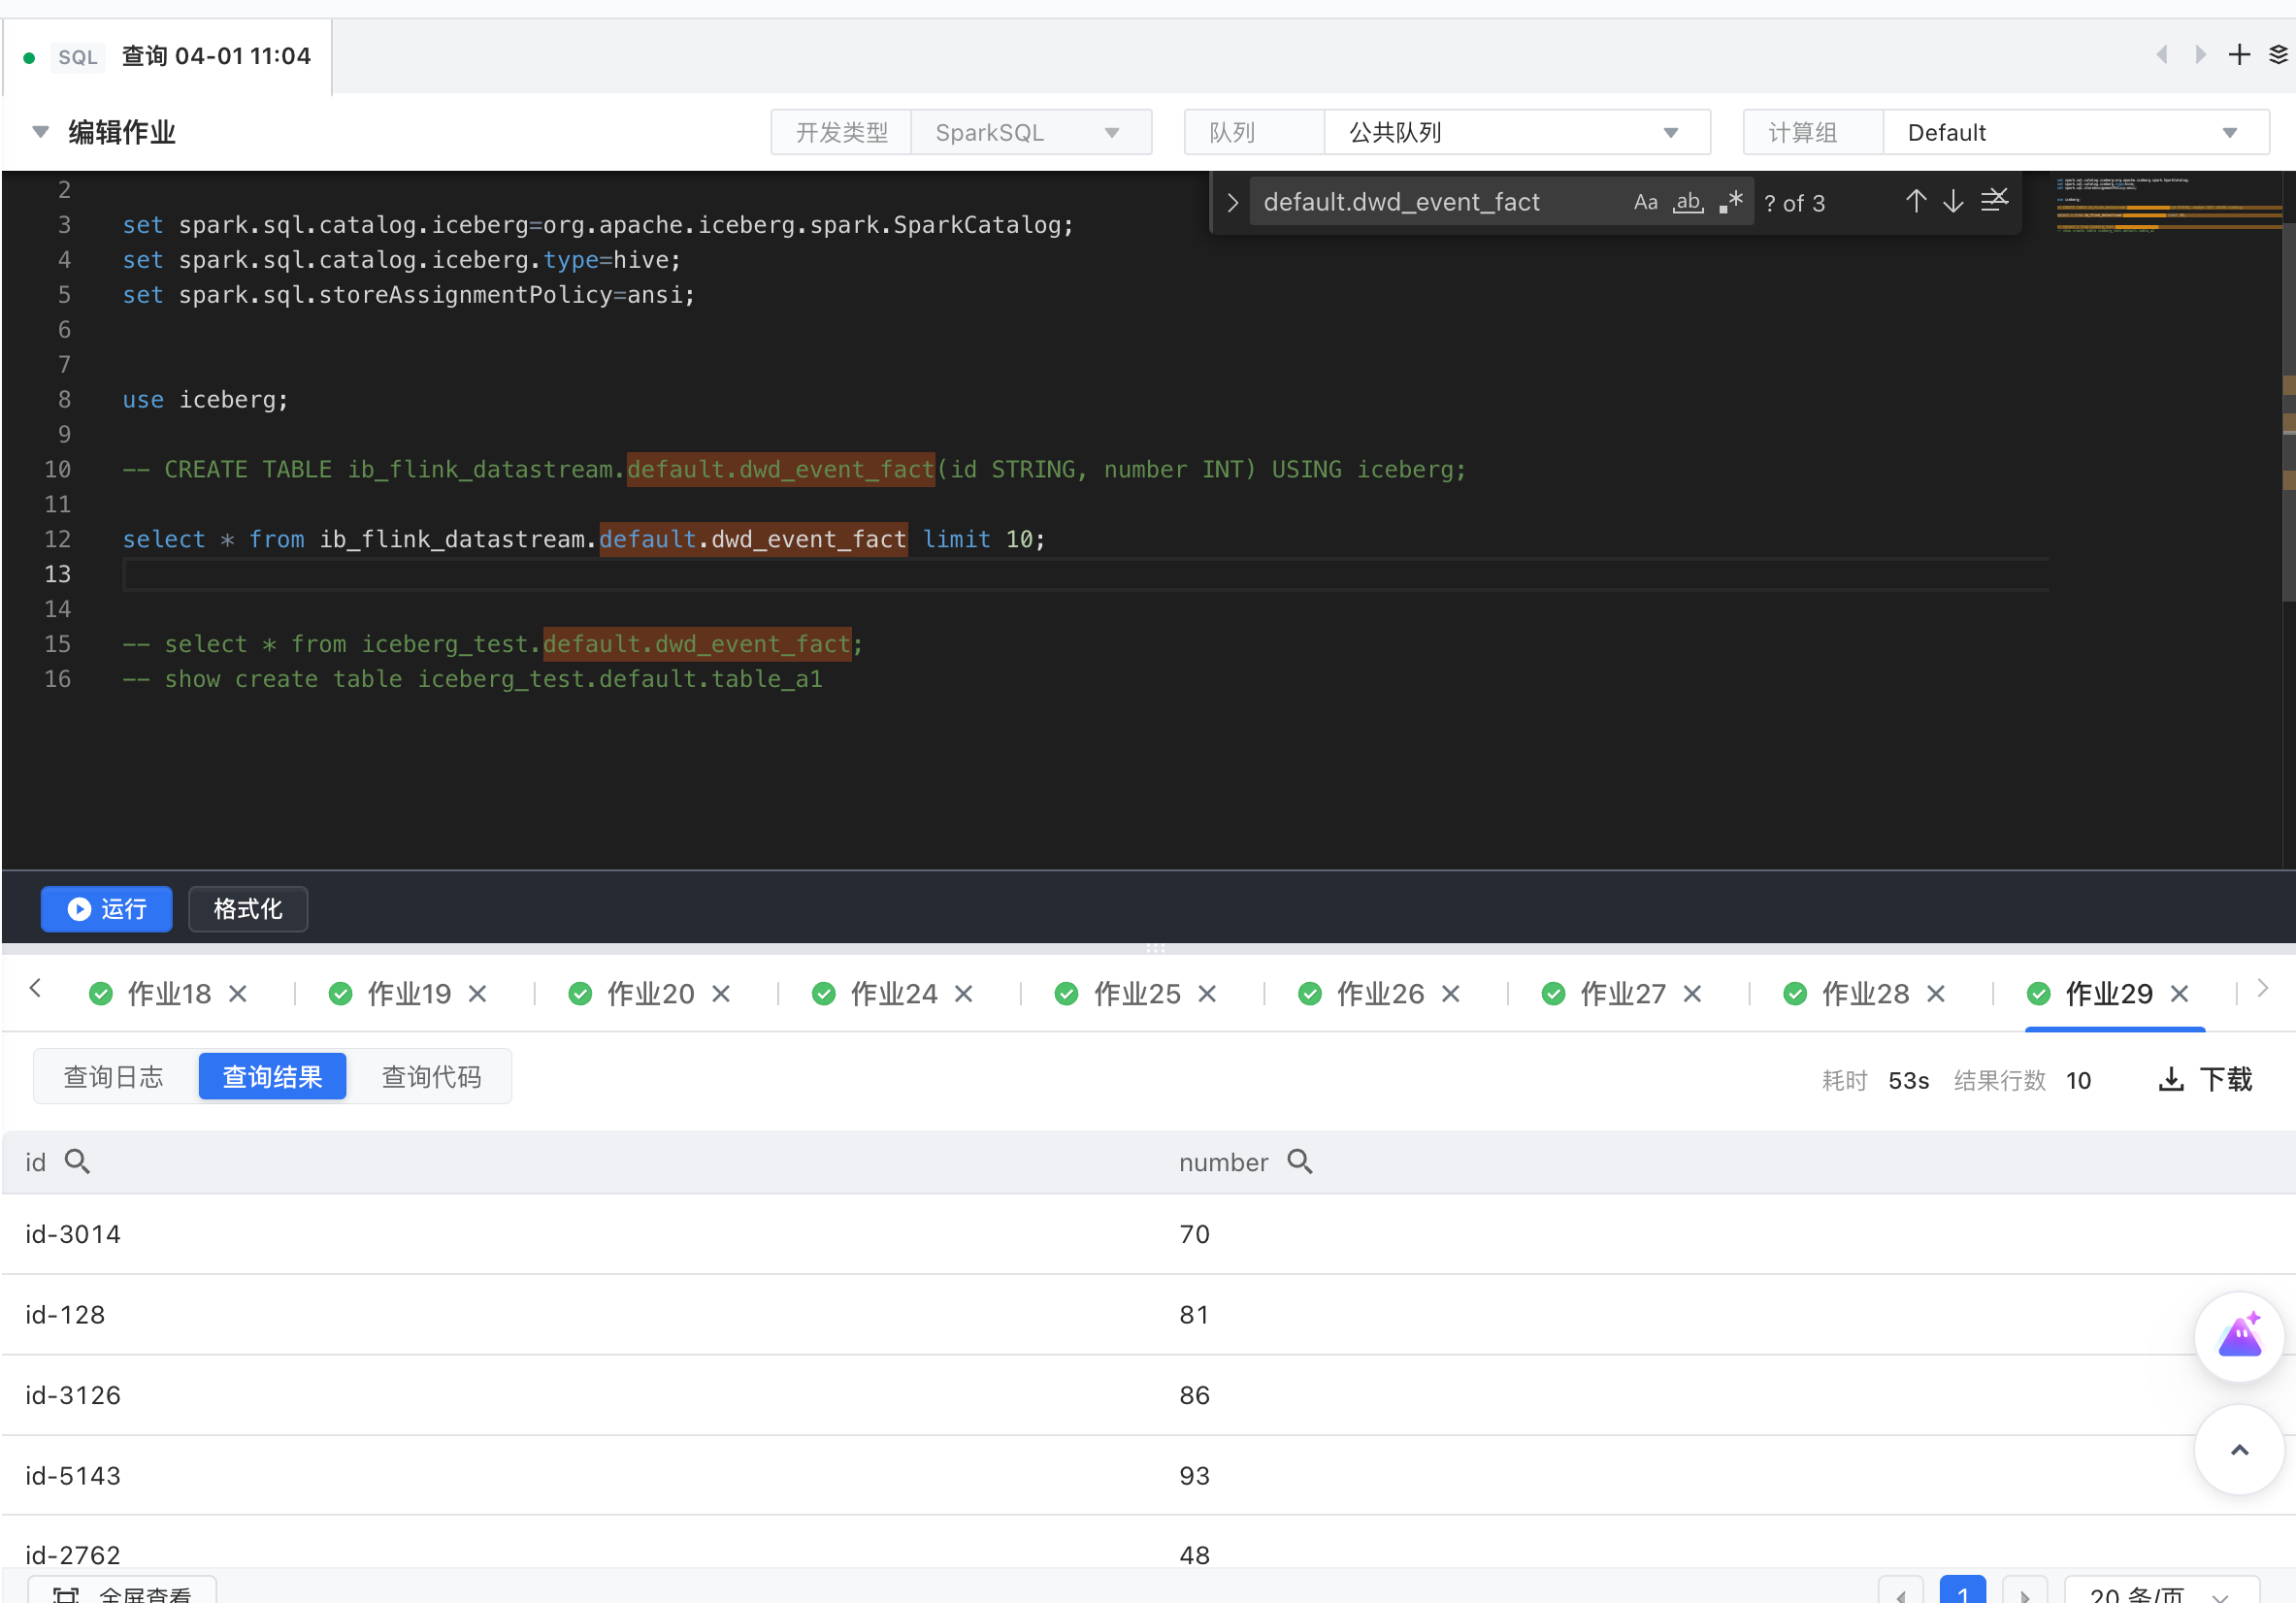Open the SparkSQL development type dropdown
The height and width of the screenshot is (1603, 2296).
[x=1029, y=133]
